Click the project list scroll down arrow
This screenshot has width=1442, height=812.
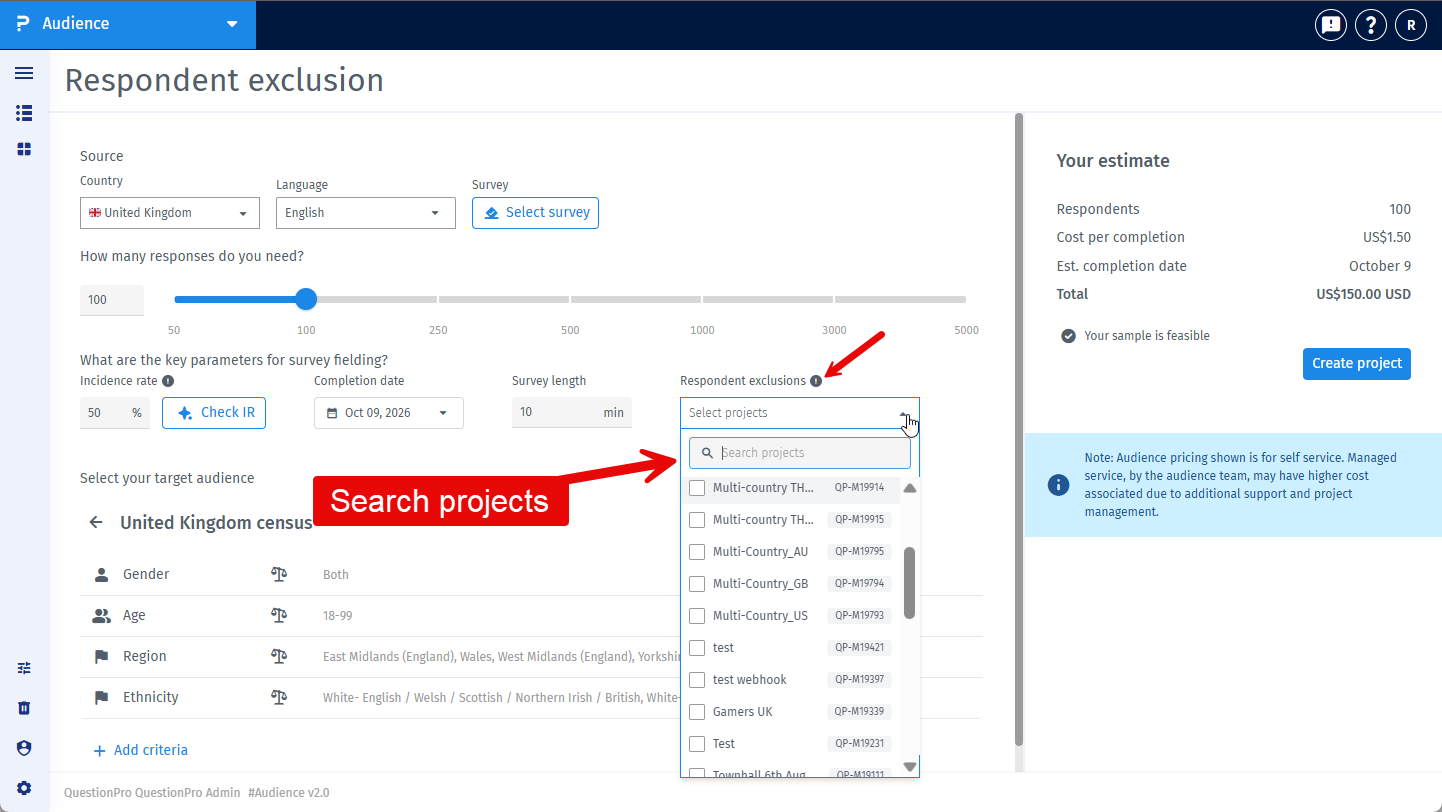tap(910, 767)
